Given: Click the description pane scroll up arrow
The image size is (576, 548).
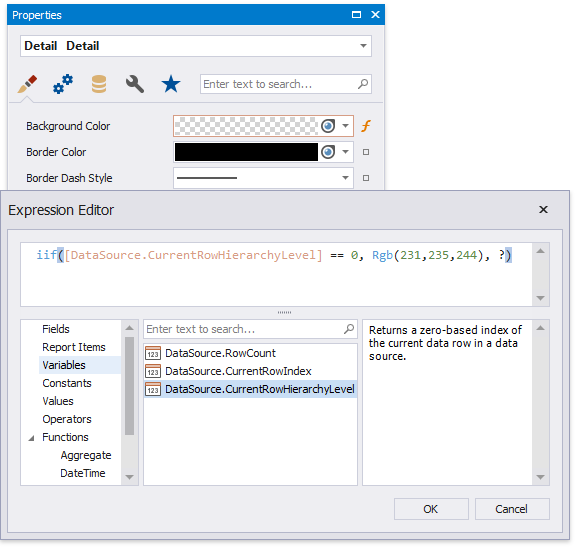Looking at the screenshot, I should pyautogui.click(x=540, y=328).
